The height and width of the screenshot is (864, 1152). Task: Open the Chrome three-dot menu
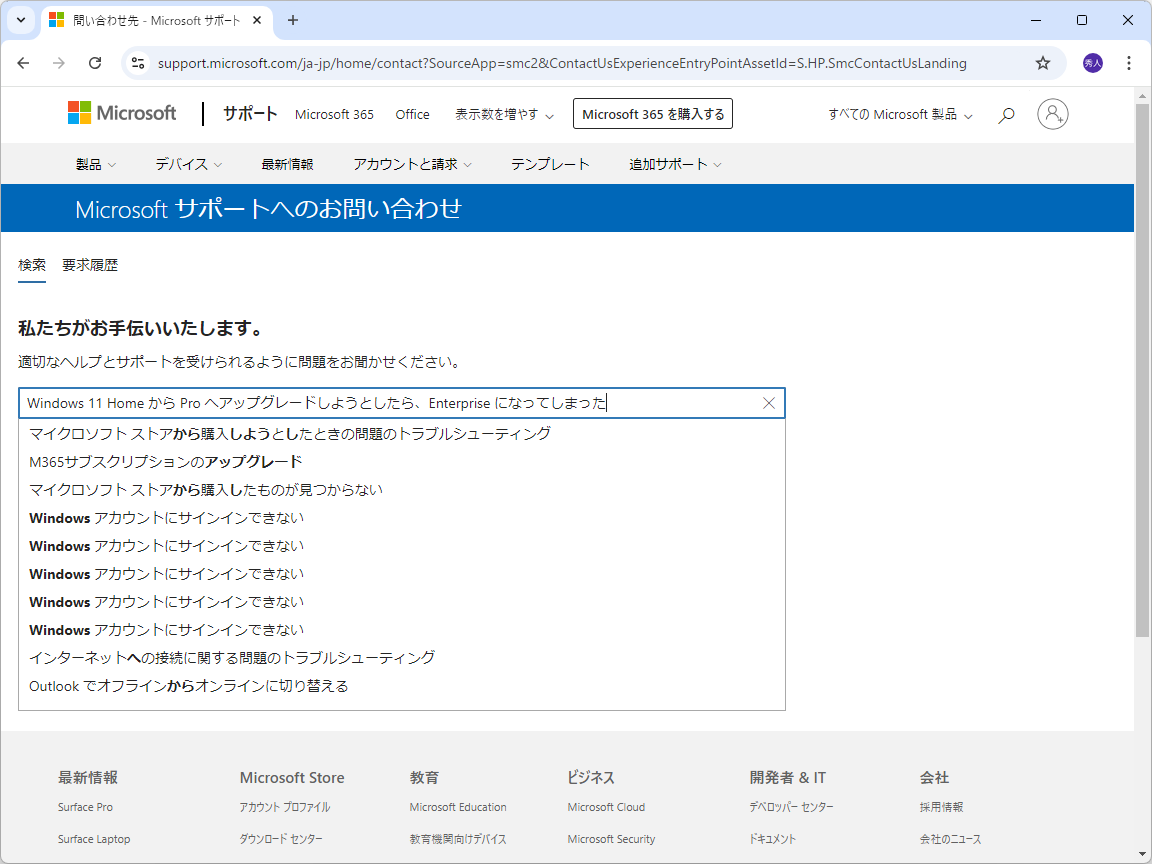tap(1129, 62)
